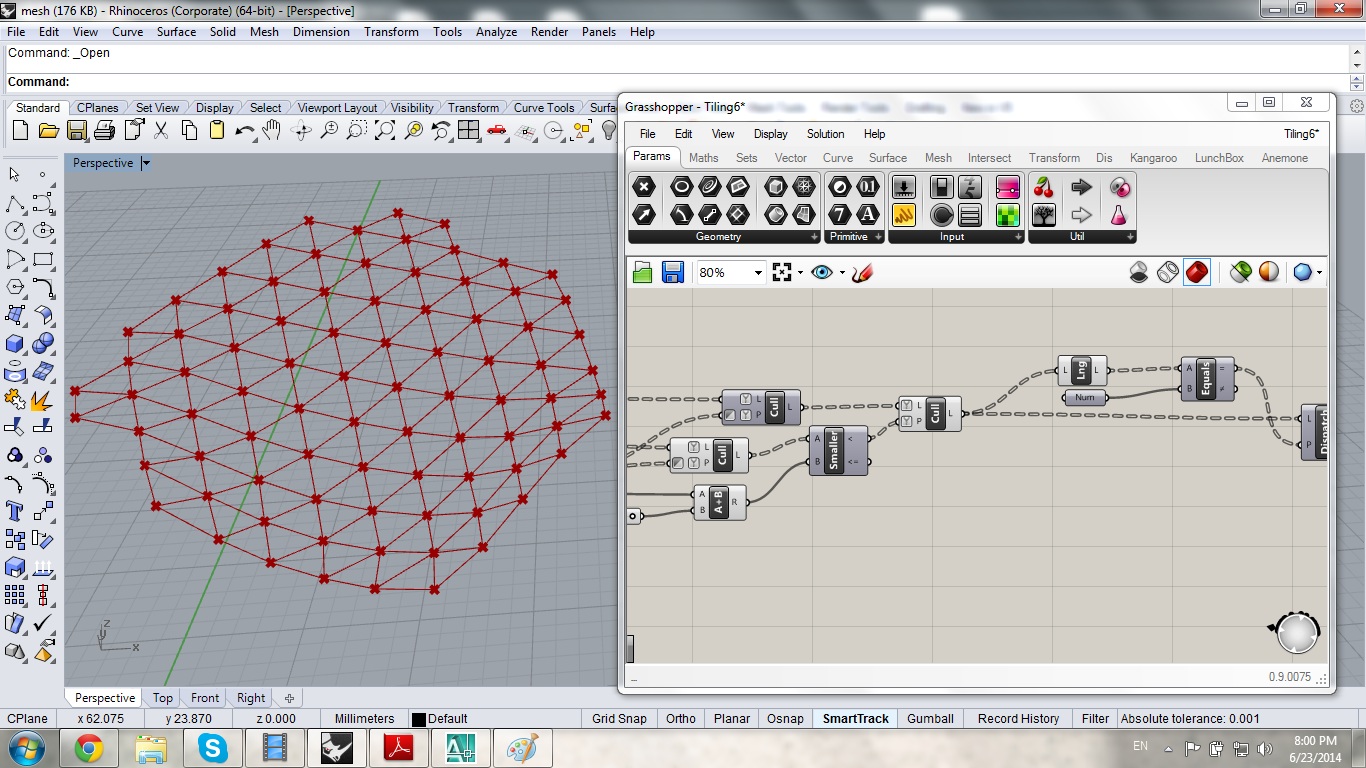Screen dimensions: 1366x768
Task: Open the Analyze menu in Rhino
Action: [x=496, y=32]
